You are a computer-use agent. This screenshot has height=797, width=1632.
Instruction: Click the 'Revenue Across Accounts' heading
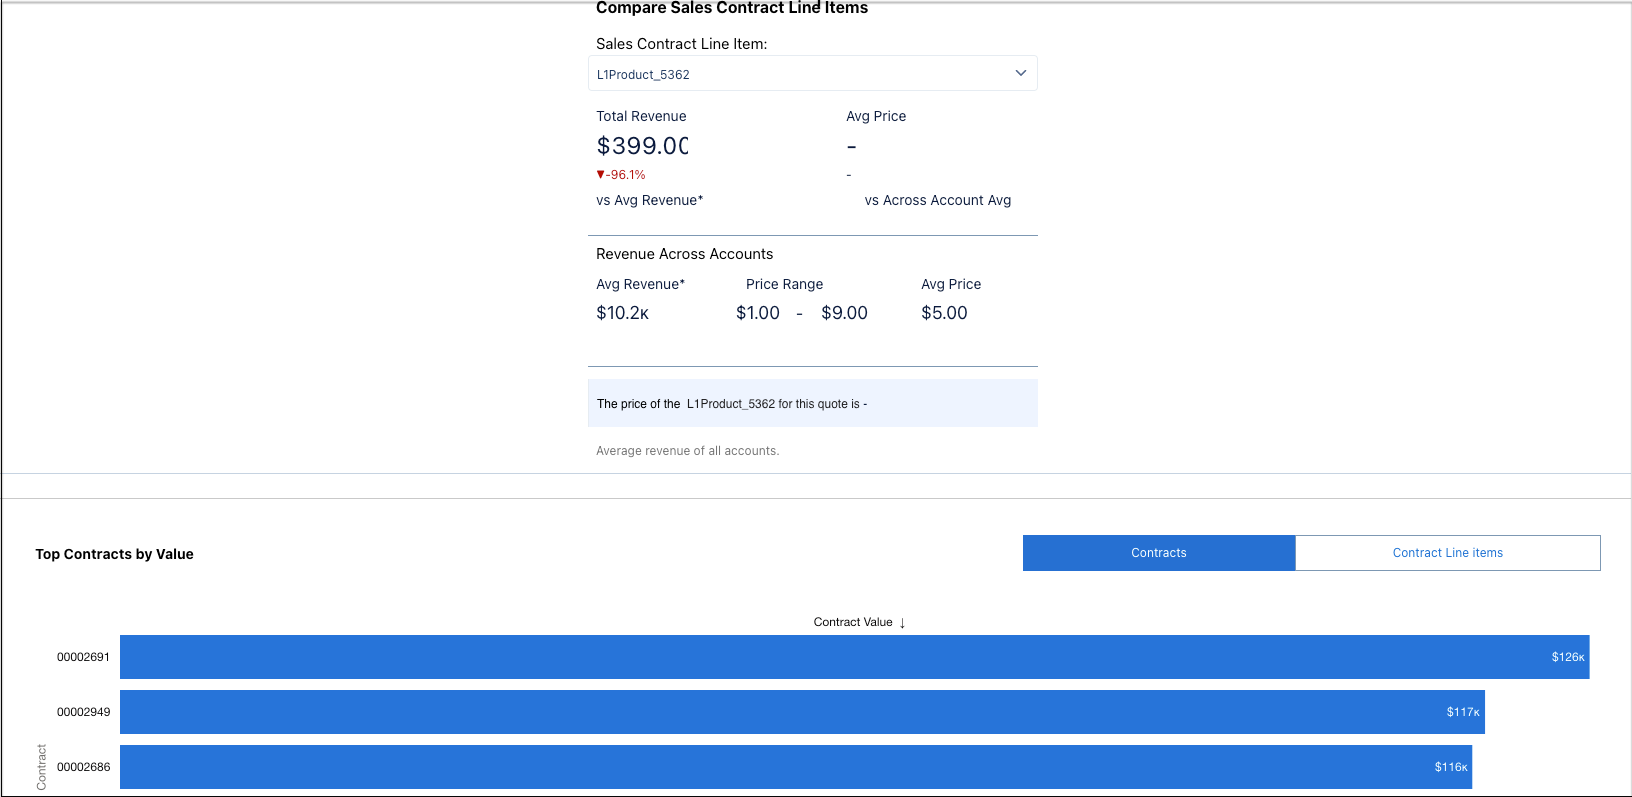[684, 254]
